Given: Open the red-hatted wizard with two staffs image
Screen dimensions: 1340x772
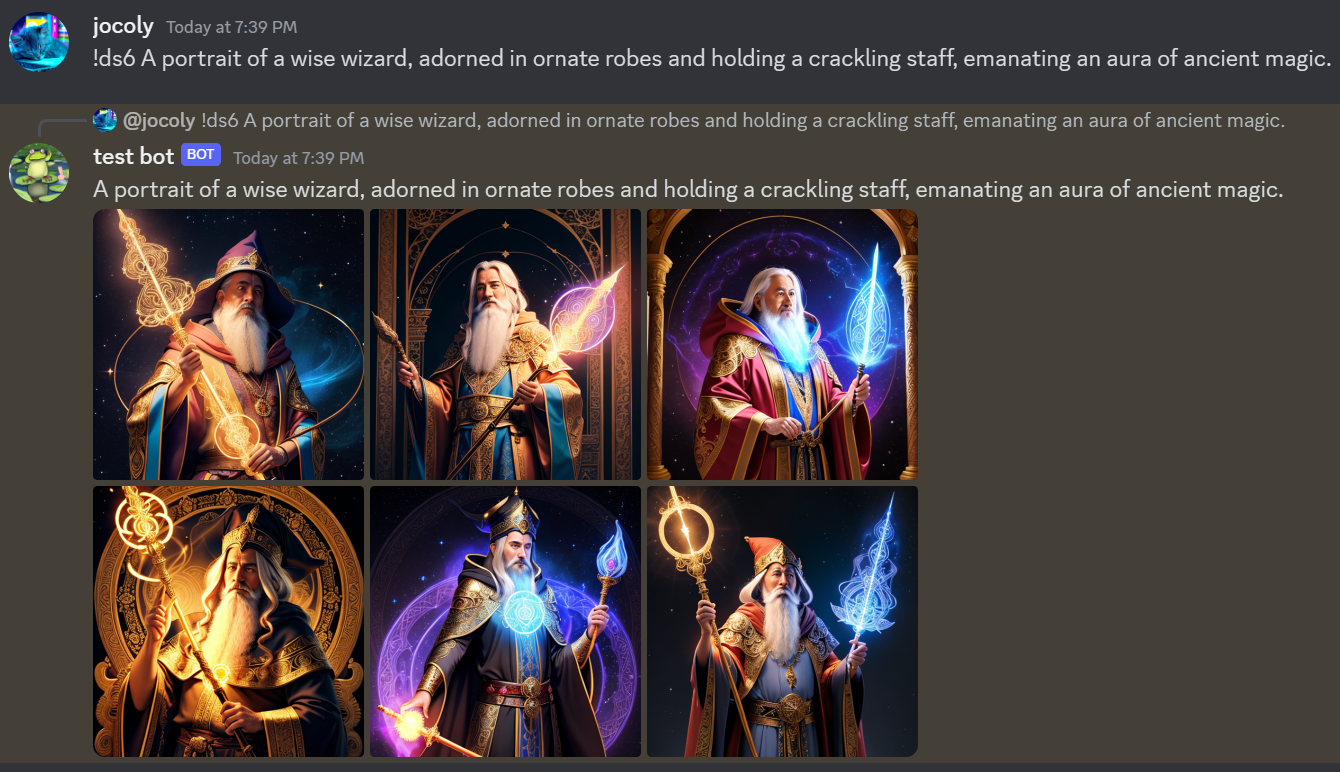Looking at the screenshot, I should tap(782, 621).
